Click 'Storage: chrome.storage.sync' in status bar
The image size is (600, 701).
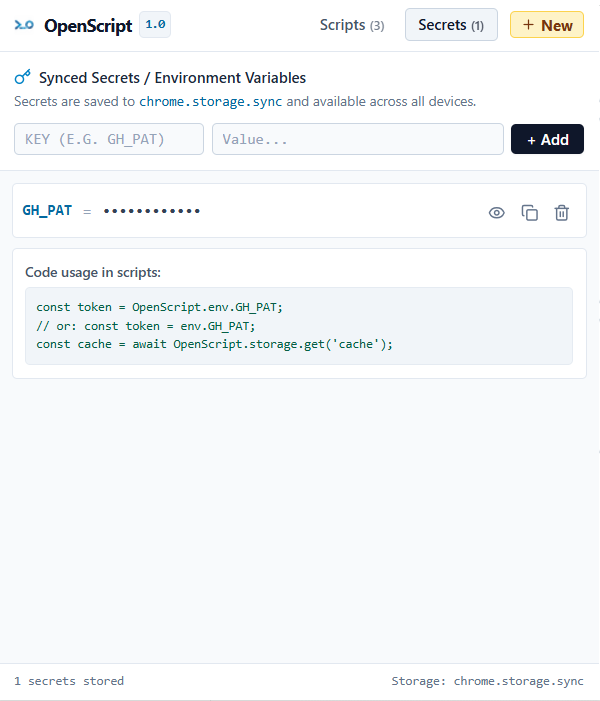[x=487, y=681]
